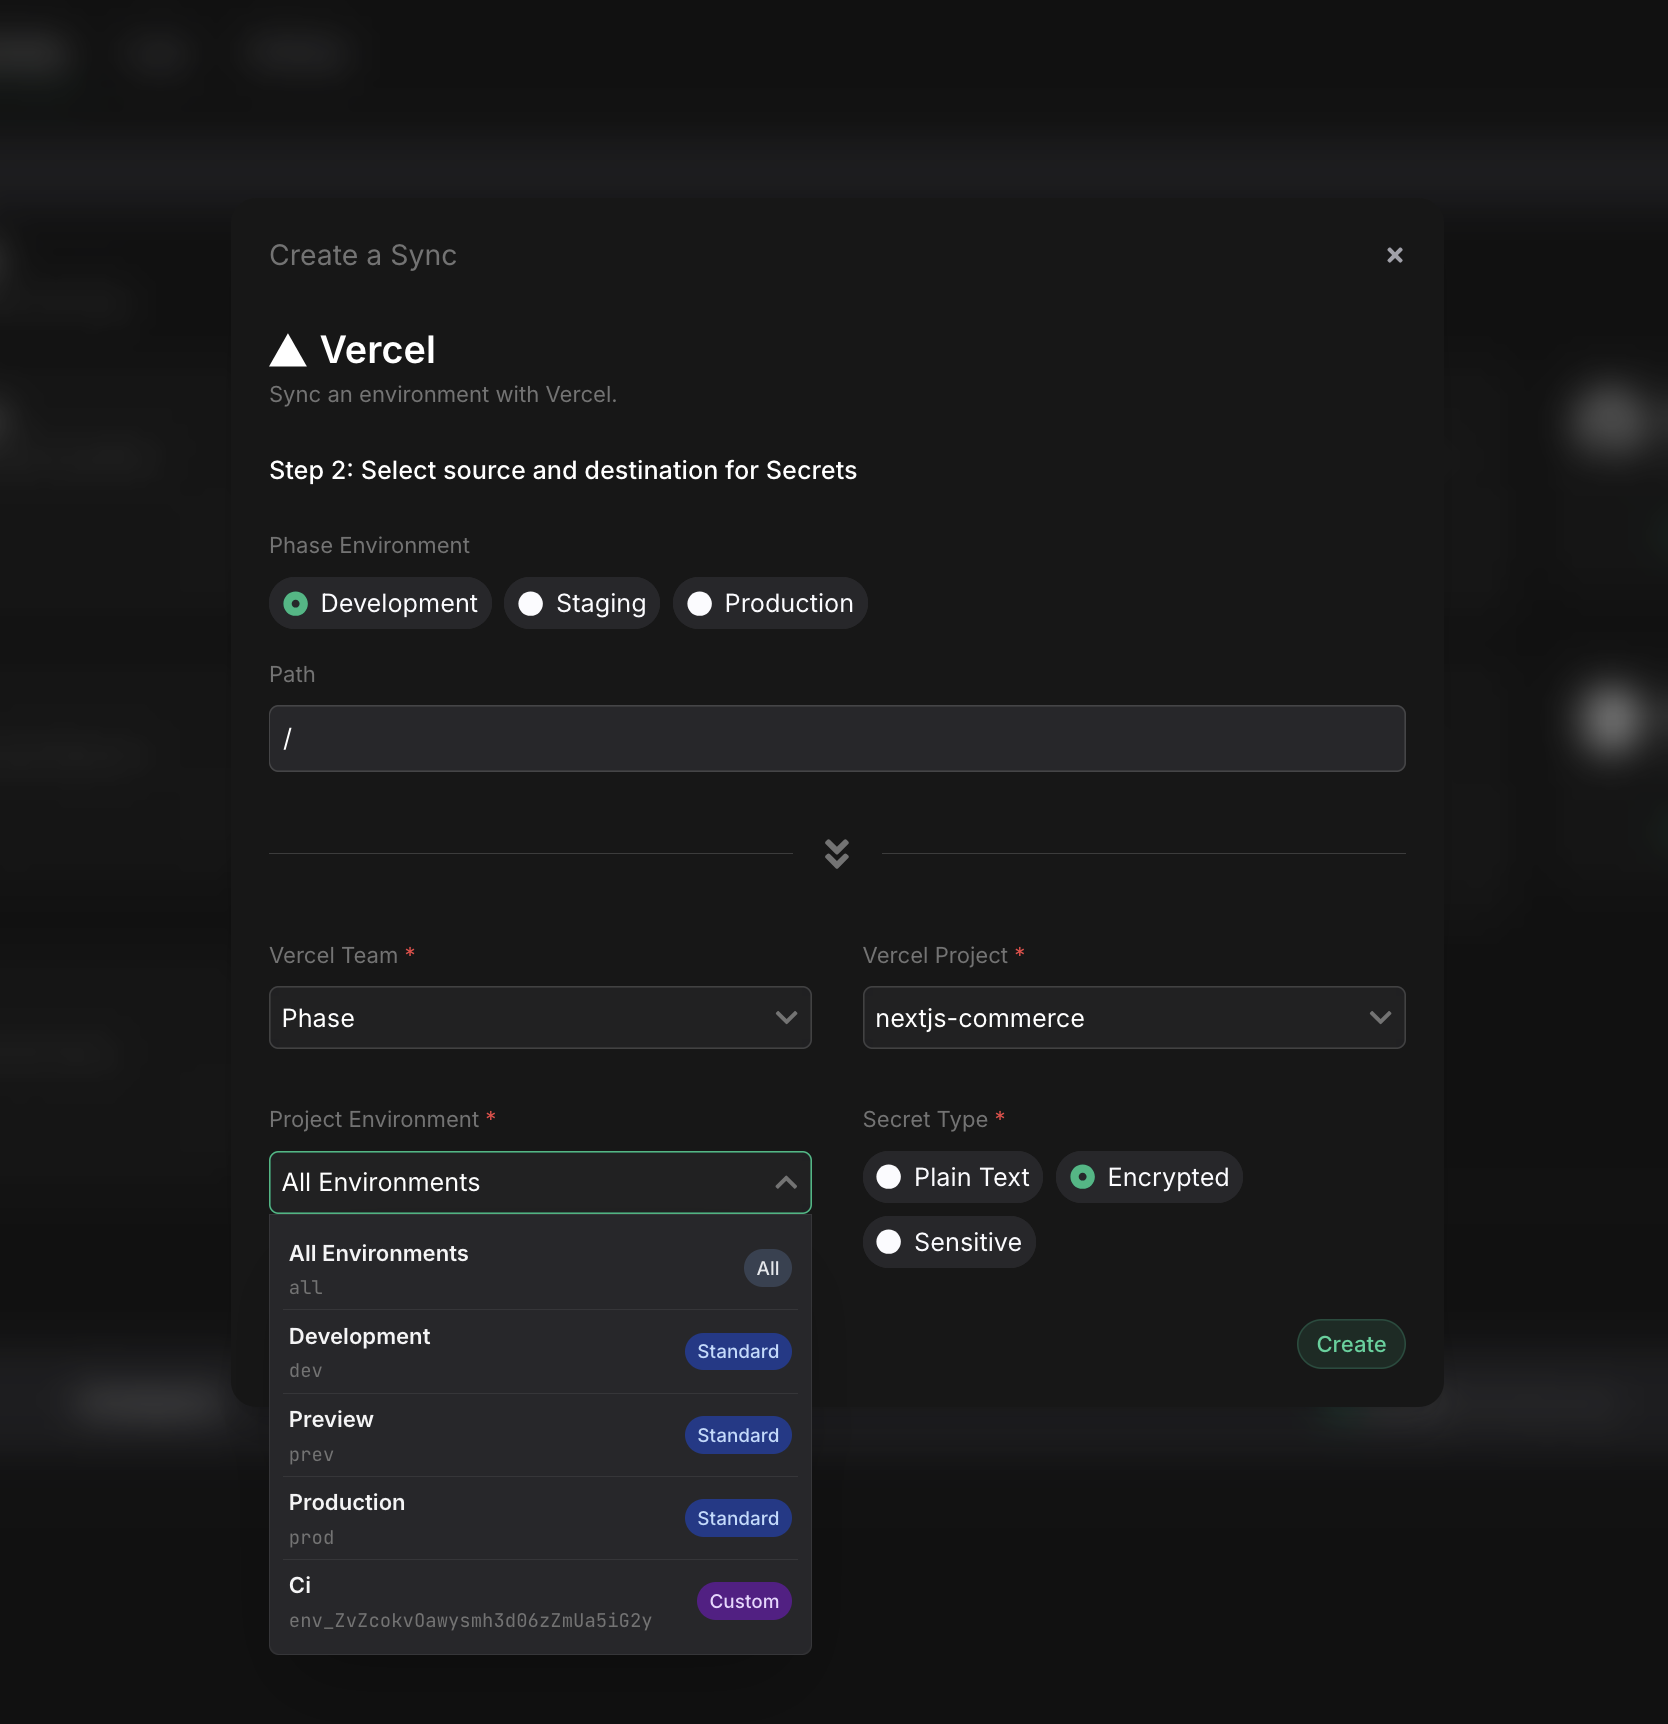The width and height of the screenshot is (1668, 1724).
Task: Choose Sensitive secret type
Action: [949, 1242]
